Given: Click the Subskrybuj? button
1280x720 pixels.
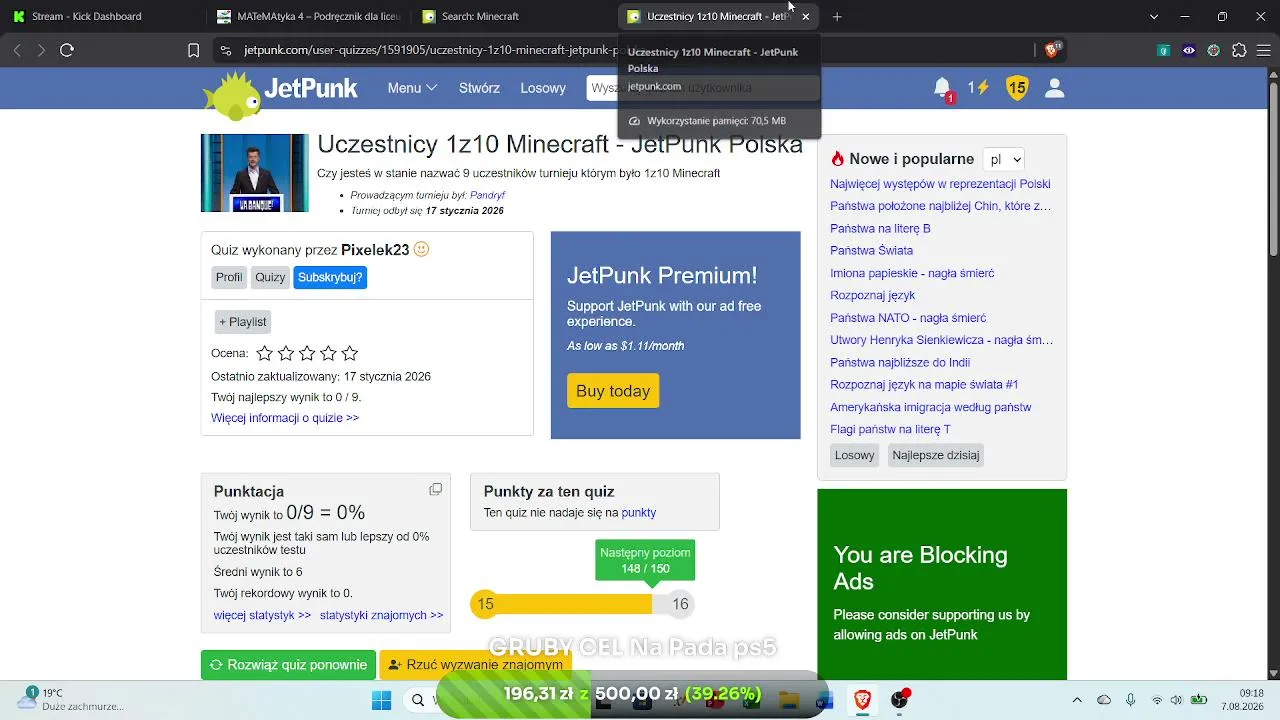Looking at the screenshot, I should (x=330, y=277).
